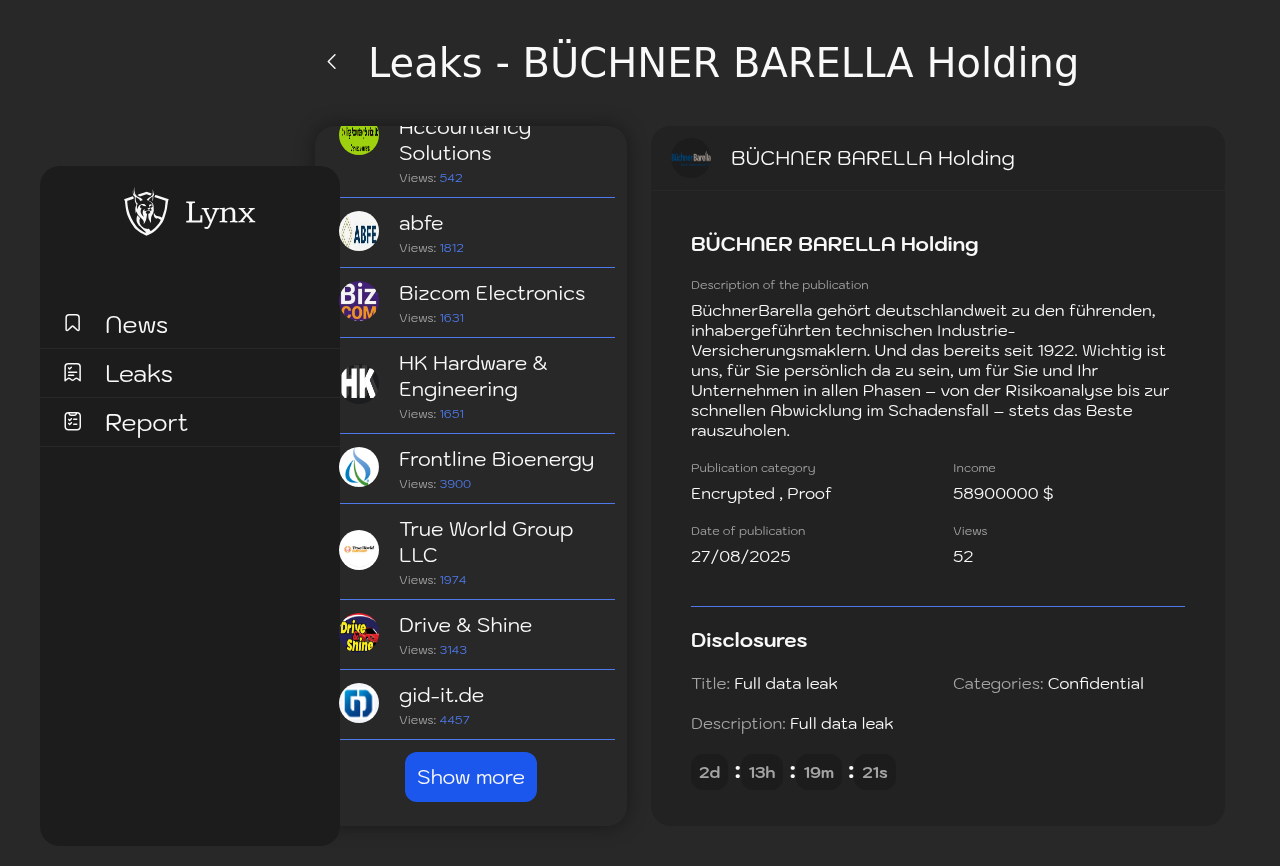Click the Accountancy Solutions logo
Screen dimensions: 1280x866
click(x=359, y=140)
